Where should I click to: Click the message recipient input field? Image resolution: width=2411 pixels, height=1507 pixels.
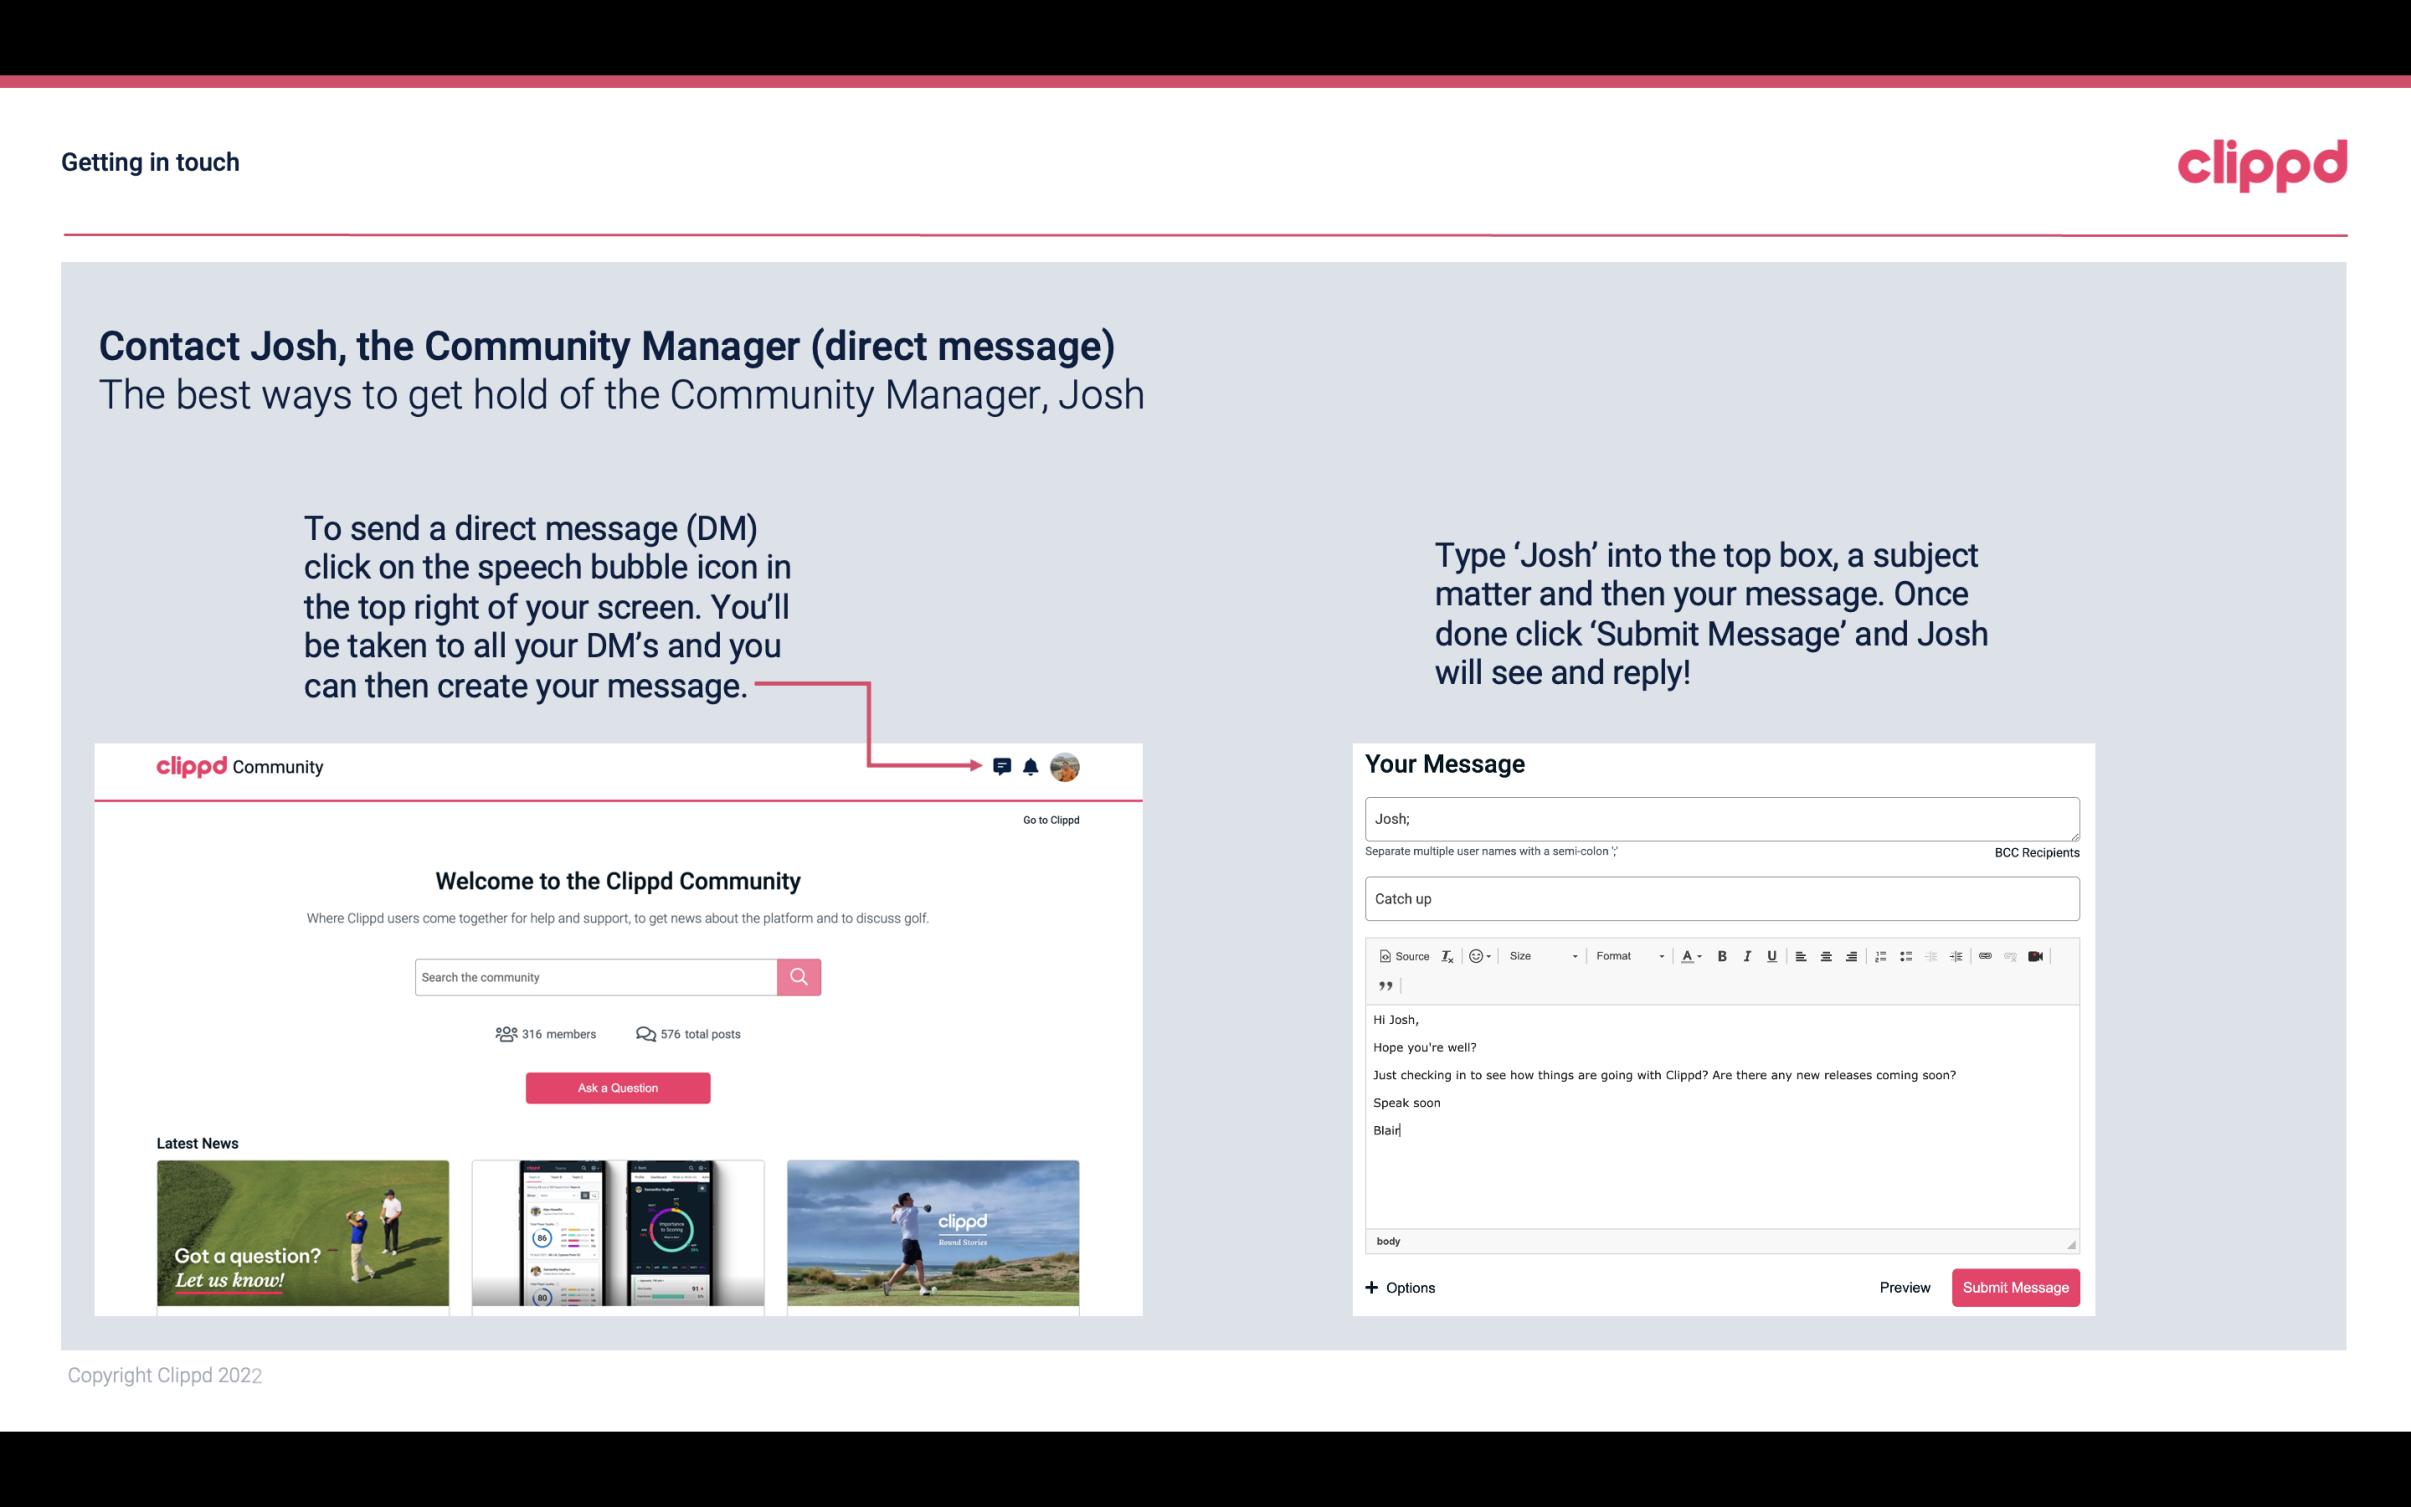[1720, 816]
